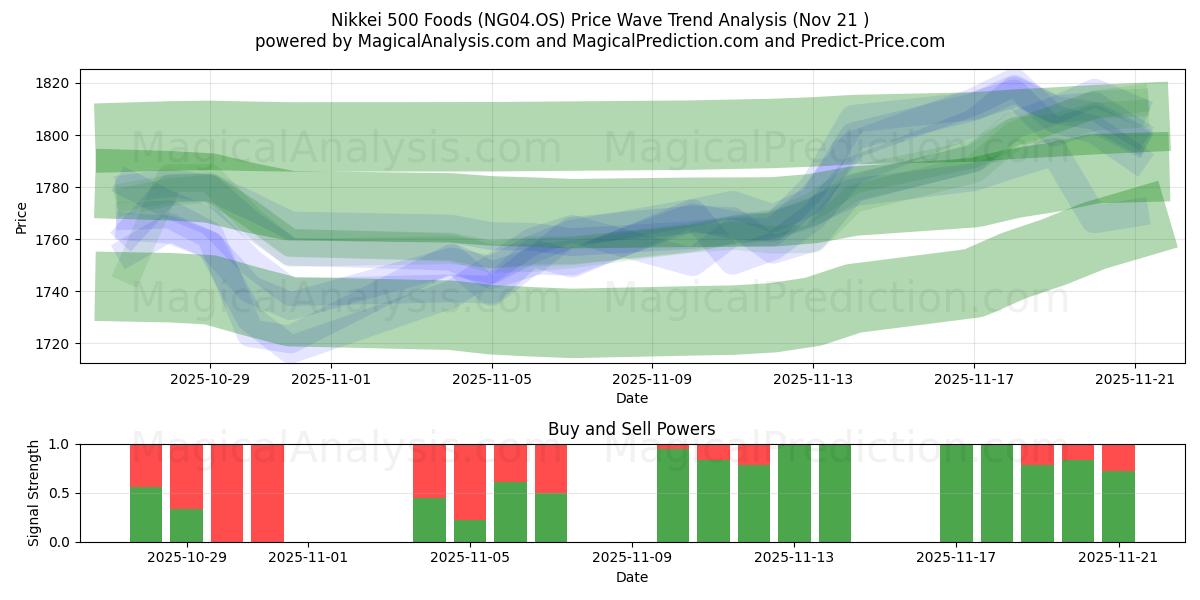1200x600 pixels.
Task: Click the last bar's red sell segment
Action: 1118,457
